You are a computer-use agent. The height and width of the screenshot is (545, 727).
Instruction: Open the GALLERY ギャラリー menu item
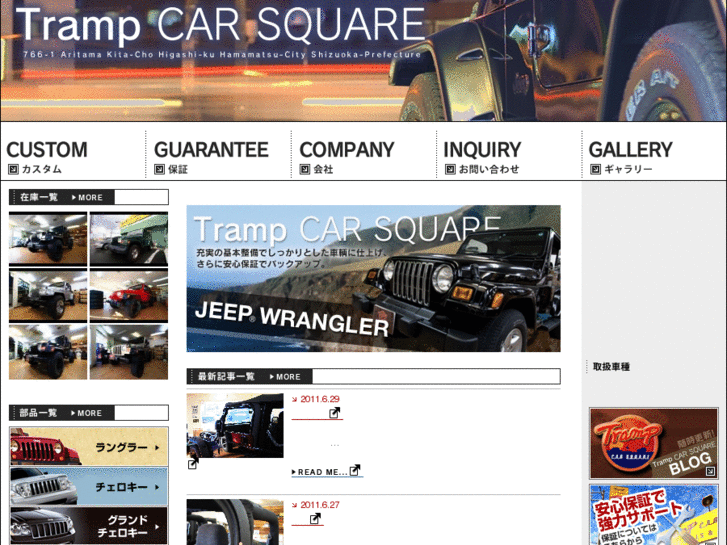(x=631, y=157)
